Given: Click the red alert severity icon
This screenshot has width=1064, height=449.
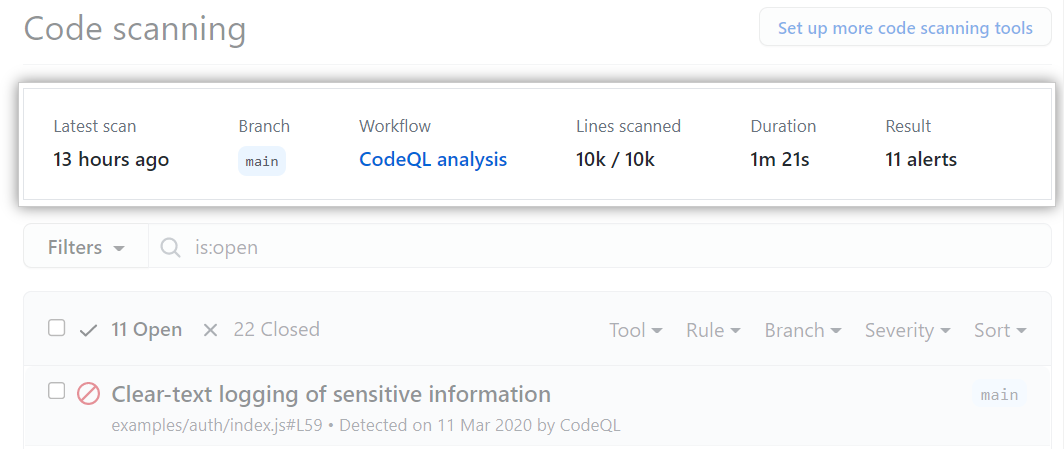Looking at the screenshot, I should (88, 394).
